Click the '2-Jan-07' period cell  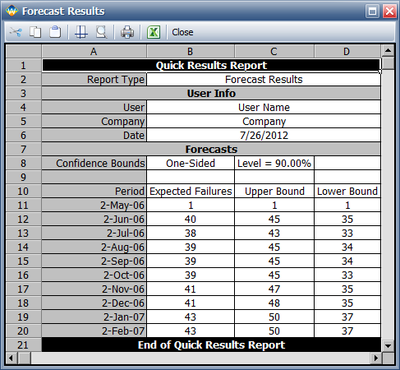point(94,317)
